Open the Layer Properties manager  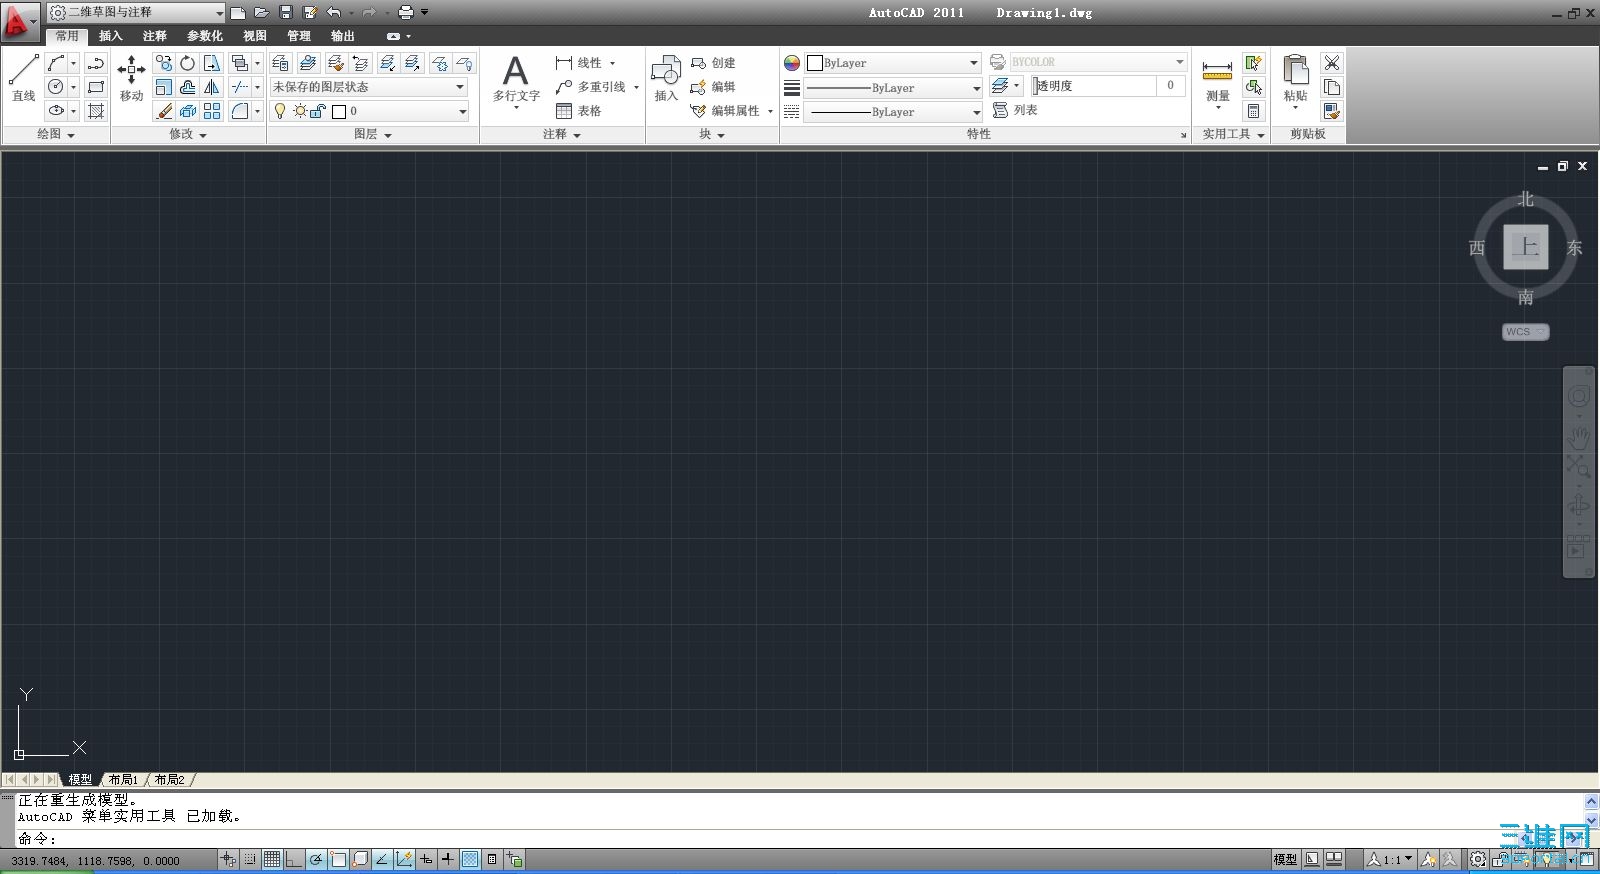[x=281, y=63]
